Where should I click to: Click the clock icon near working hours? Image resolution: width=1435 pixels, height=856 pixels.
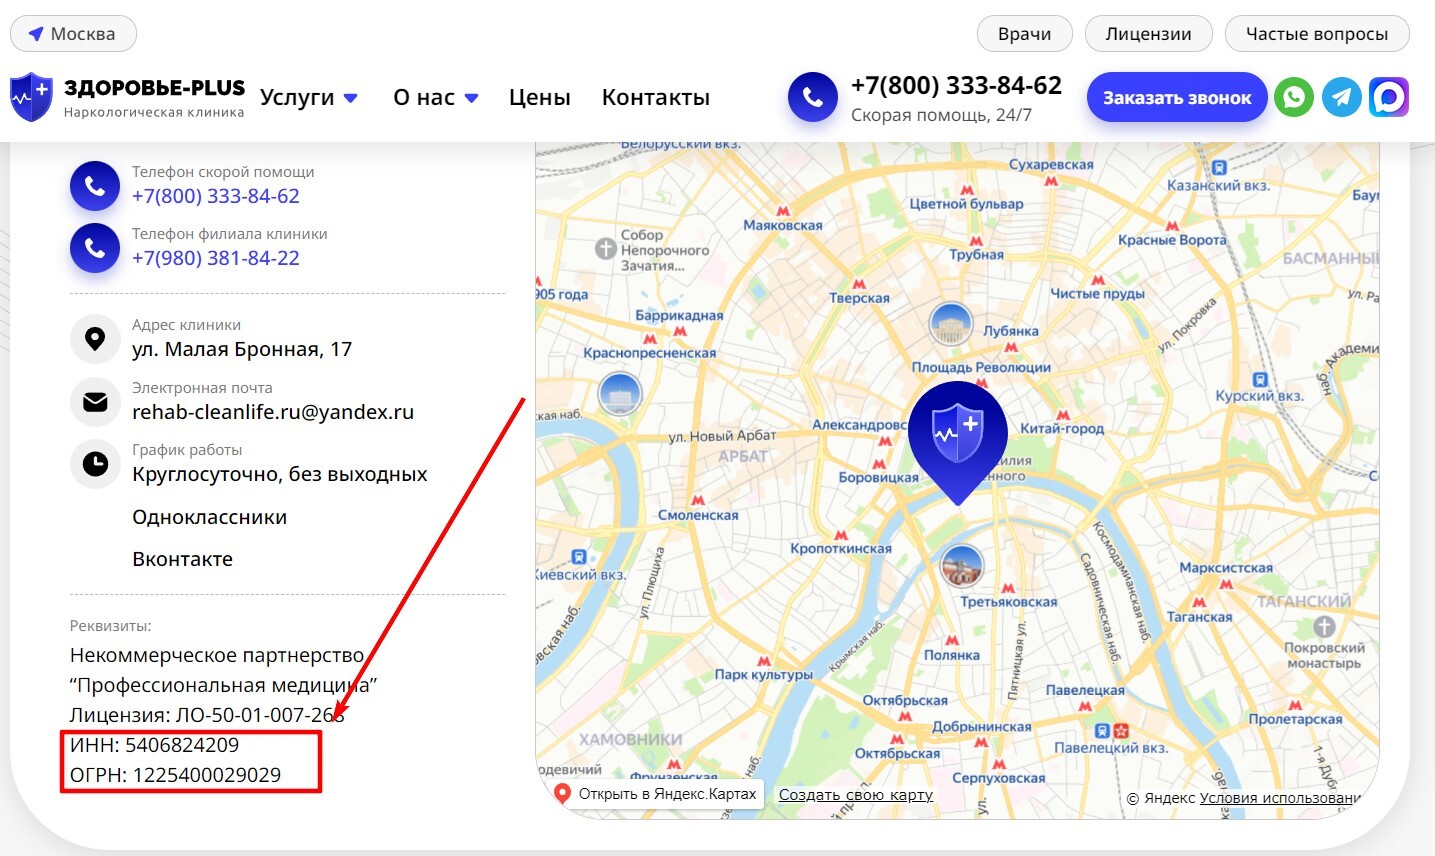(x=95, y=464)
